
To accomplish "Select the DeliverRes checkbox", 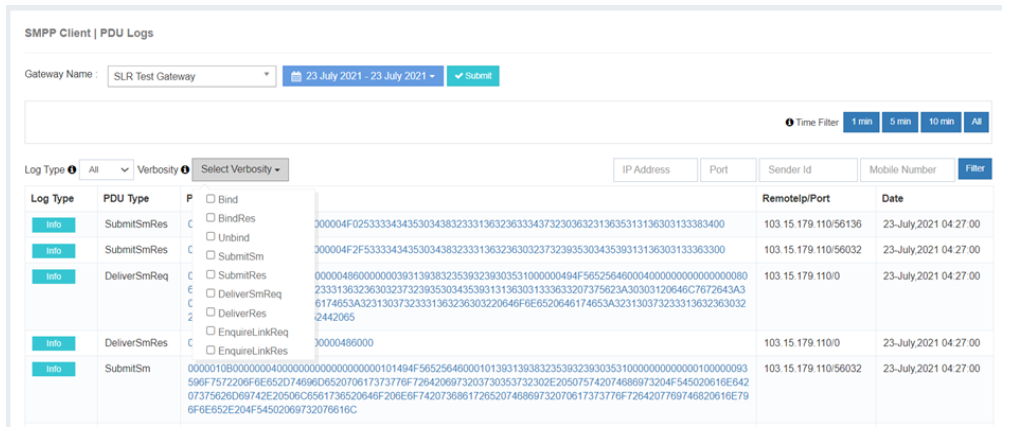I will [211, 312].
